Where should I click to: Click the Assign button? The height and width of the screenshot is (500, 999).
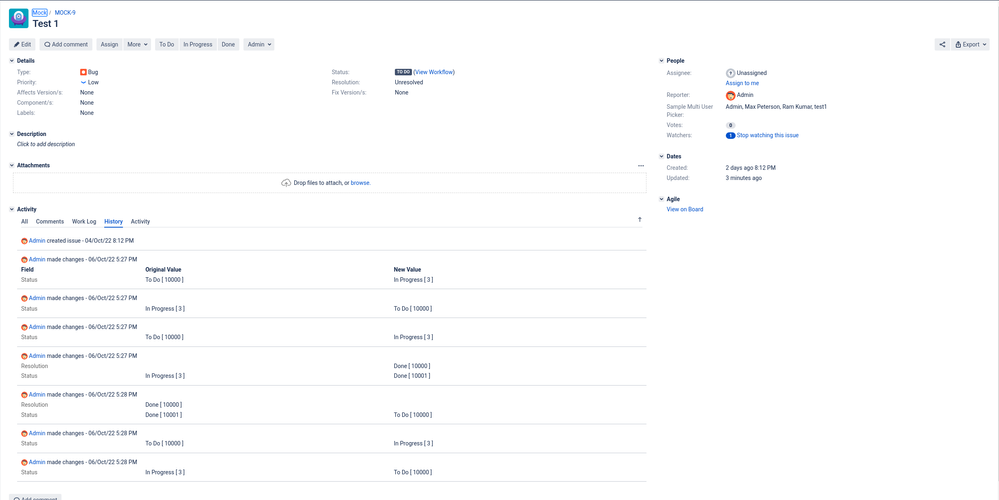109,45
